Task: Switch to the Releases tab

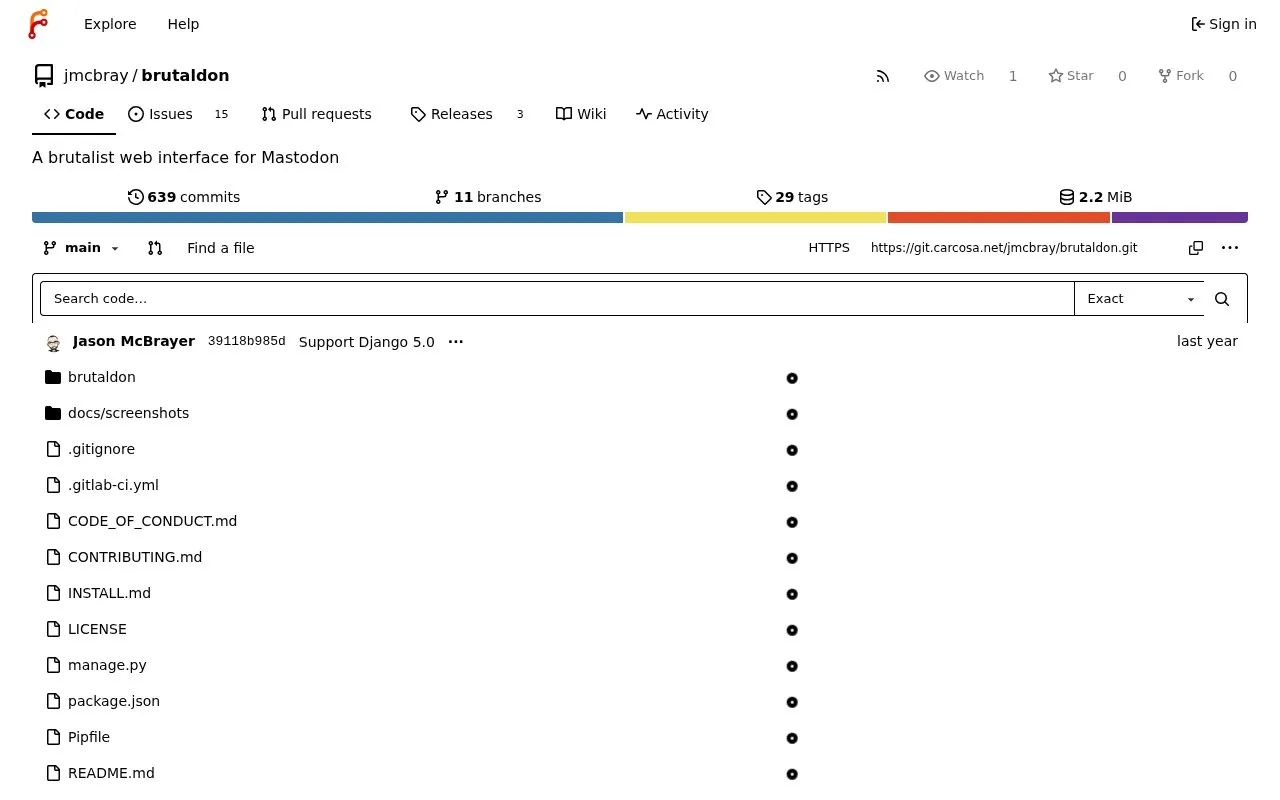Action: 467,114
